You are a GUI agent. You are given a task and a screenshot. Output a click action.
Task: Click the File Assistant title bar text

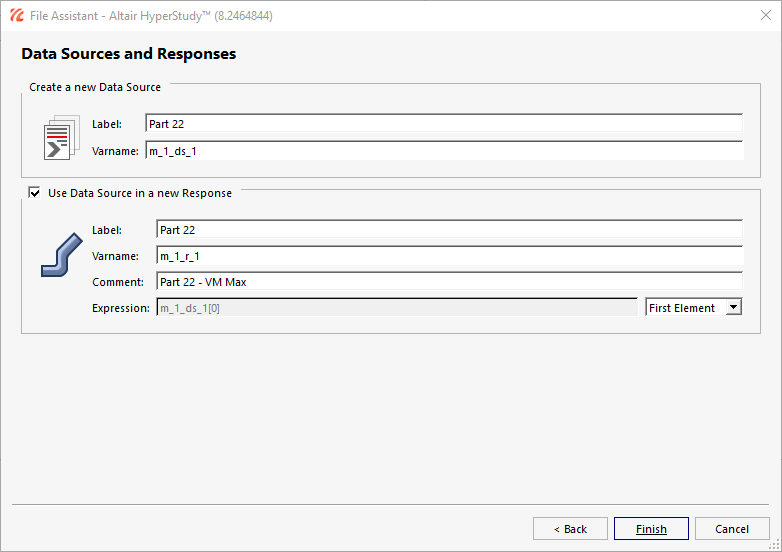coord(151,16)
